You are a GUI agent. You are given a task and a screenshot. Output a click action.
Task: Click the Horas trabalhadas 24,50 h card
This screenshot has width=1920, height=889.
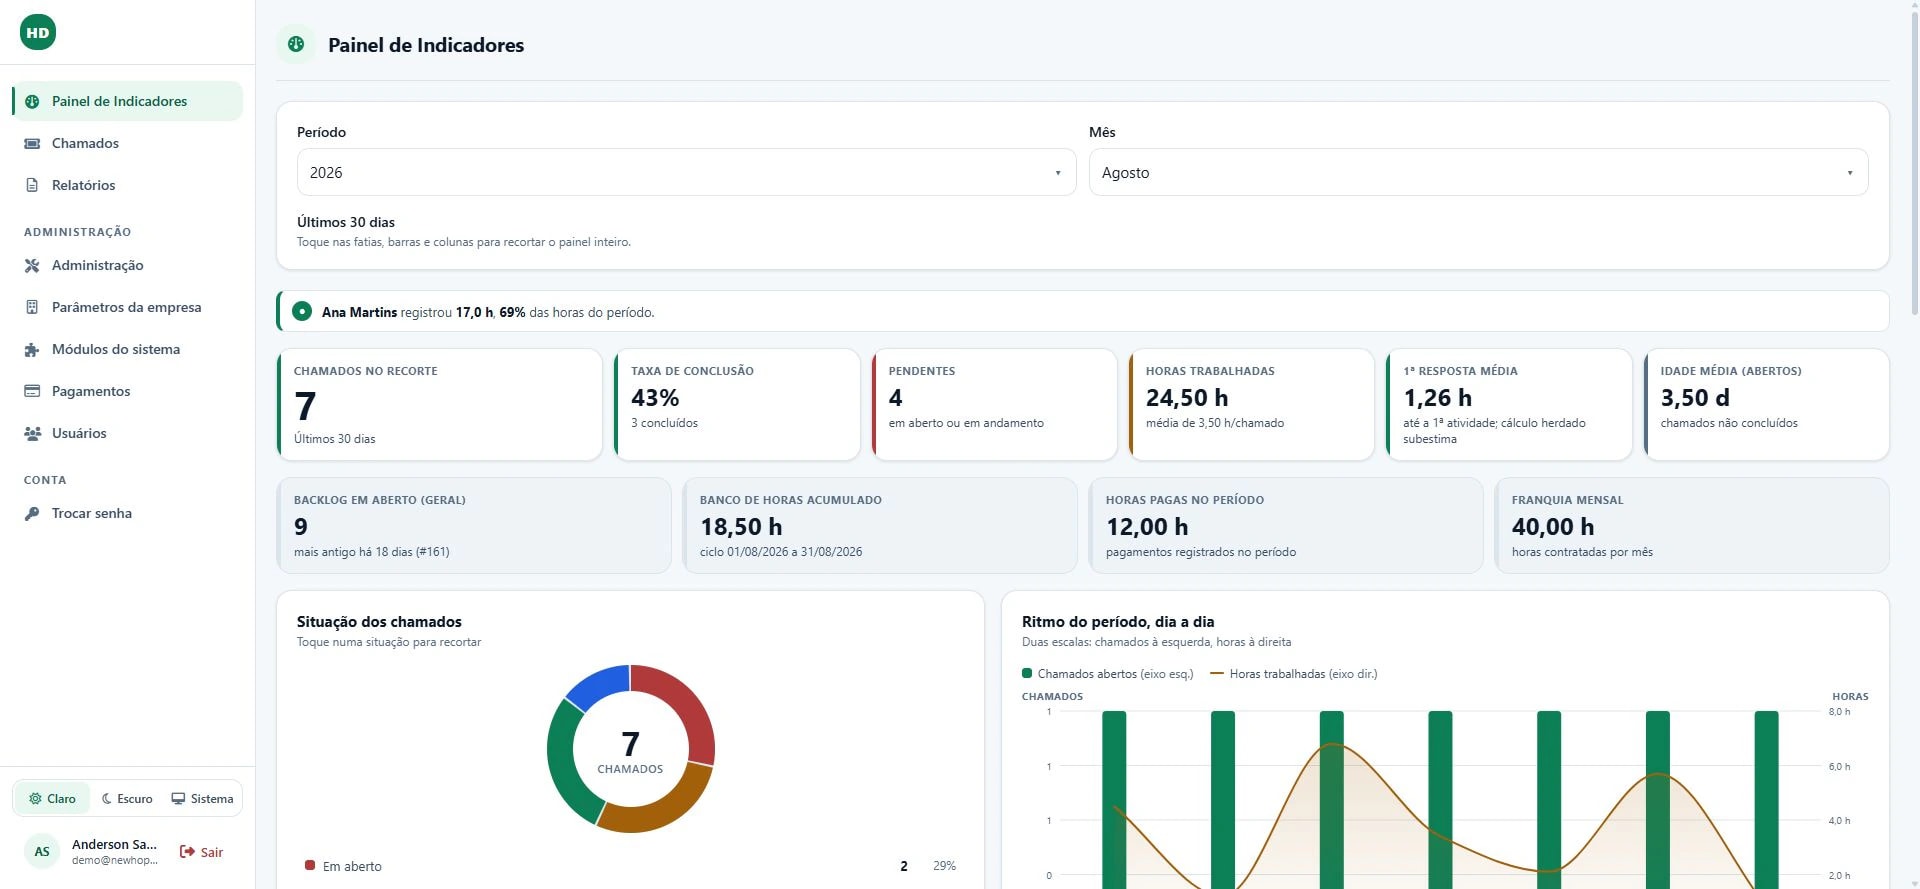pos(1251,404)
